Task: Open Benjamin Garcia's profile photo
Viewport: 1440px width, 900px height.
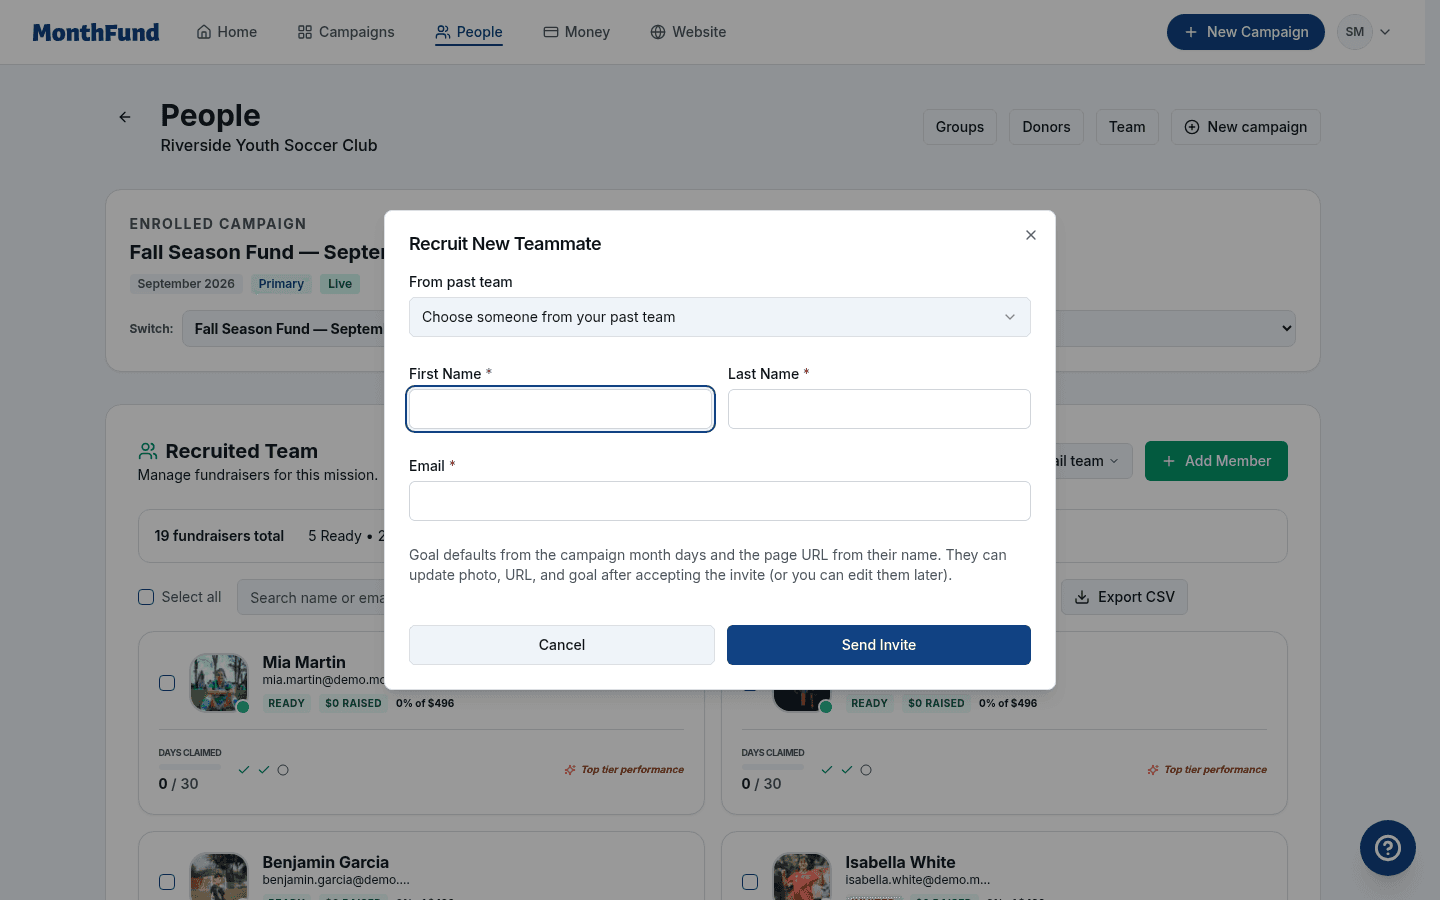Action: (x=219, y=877)
